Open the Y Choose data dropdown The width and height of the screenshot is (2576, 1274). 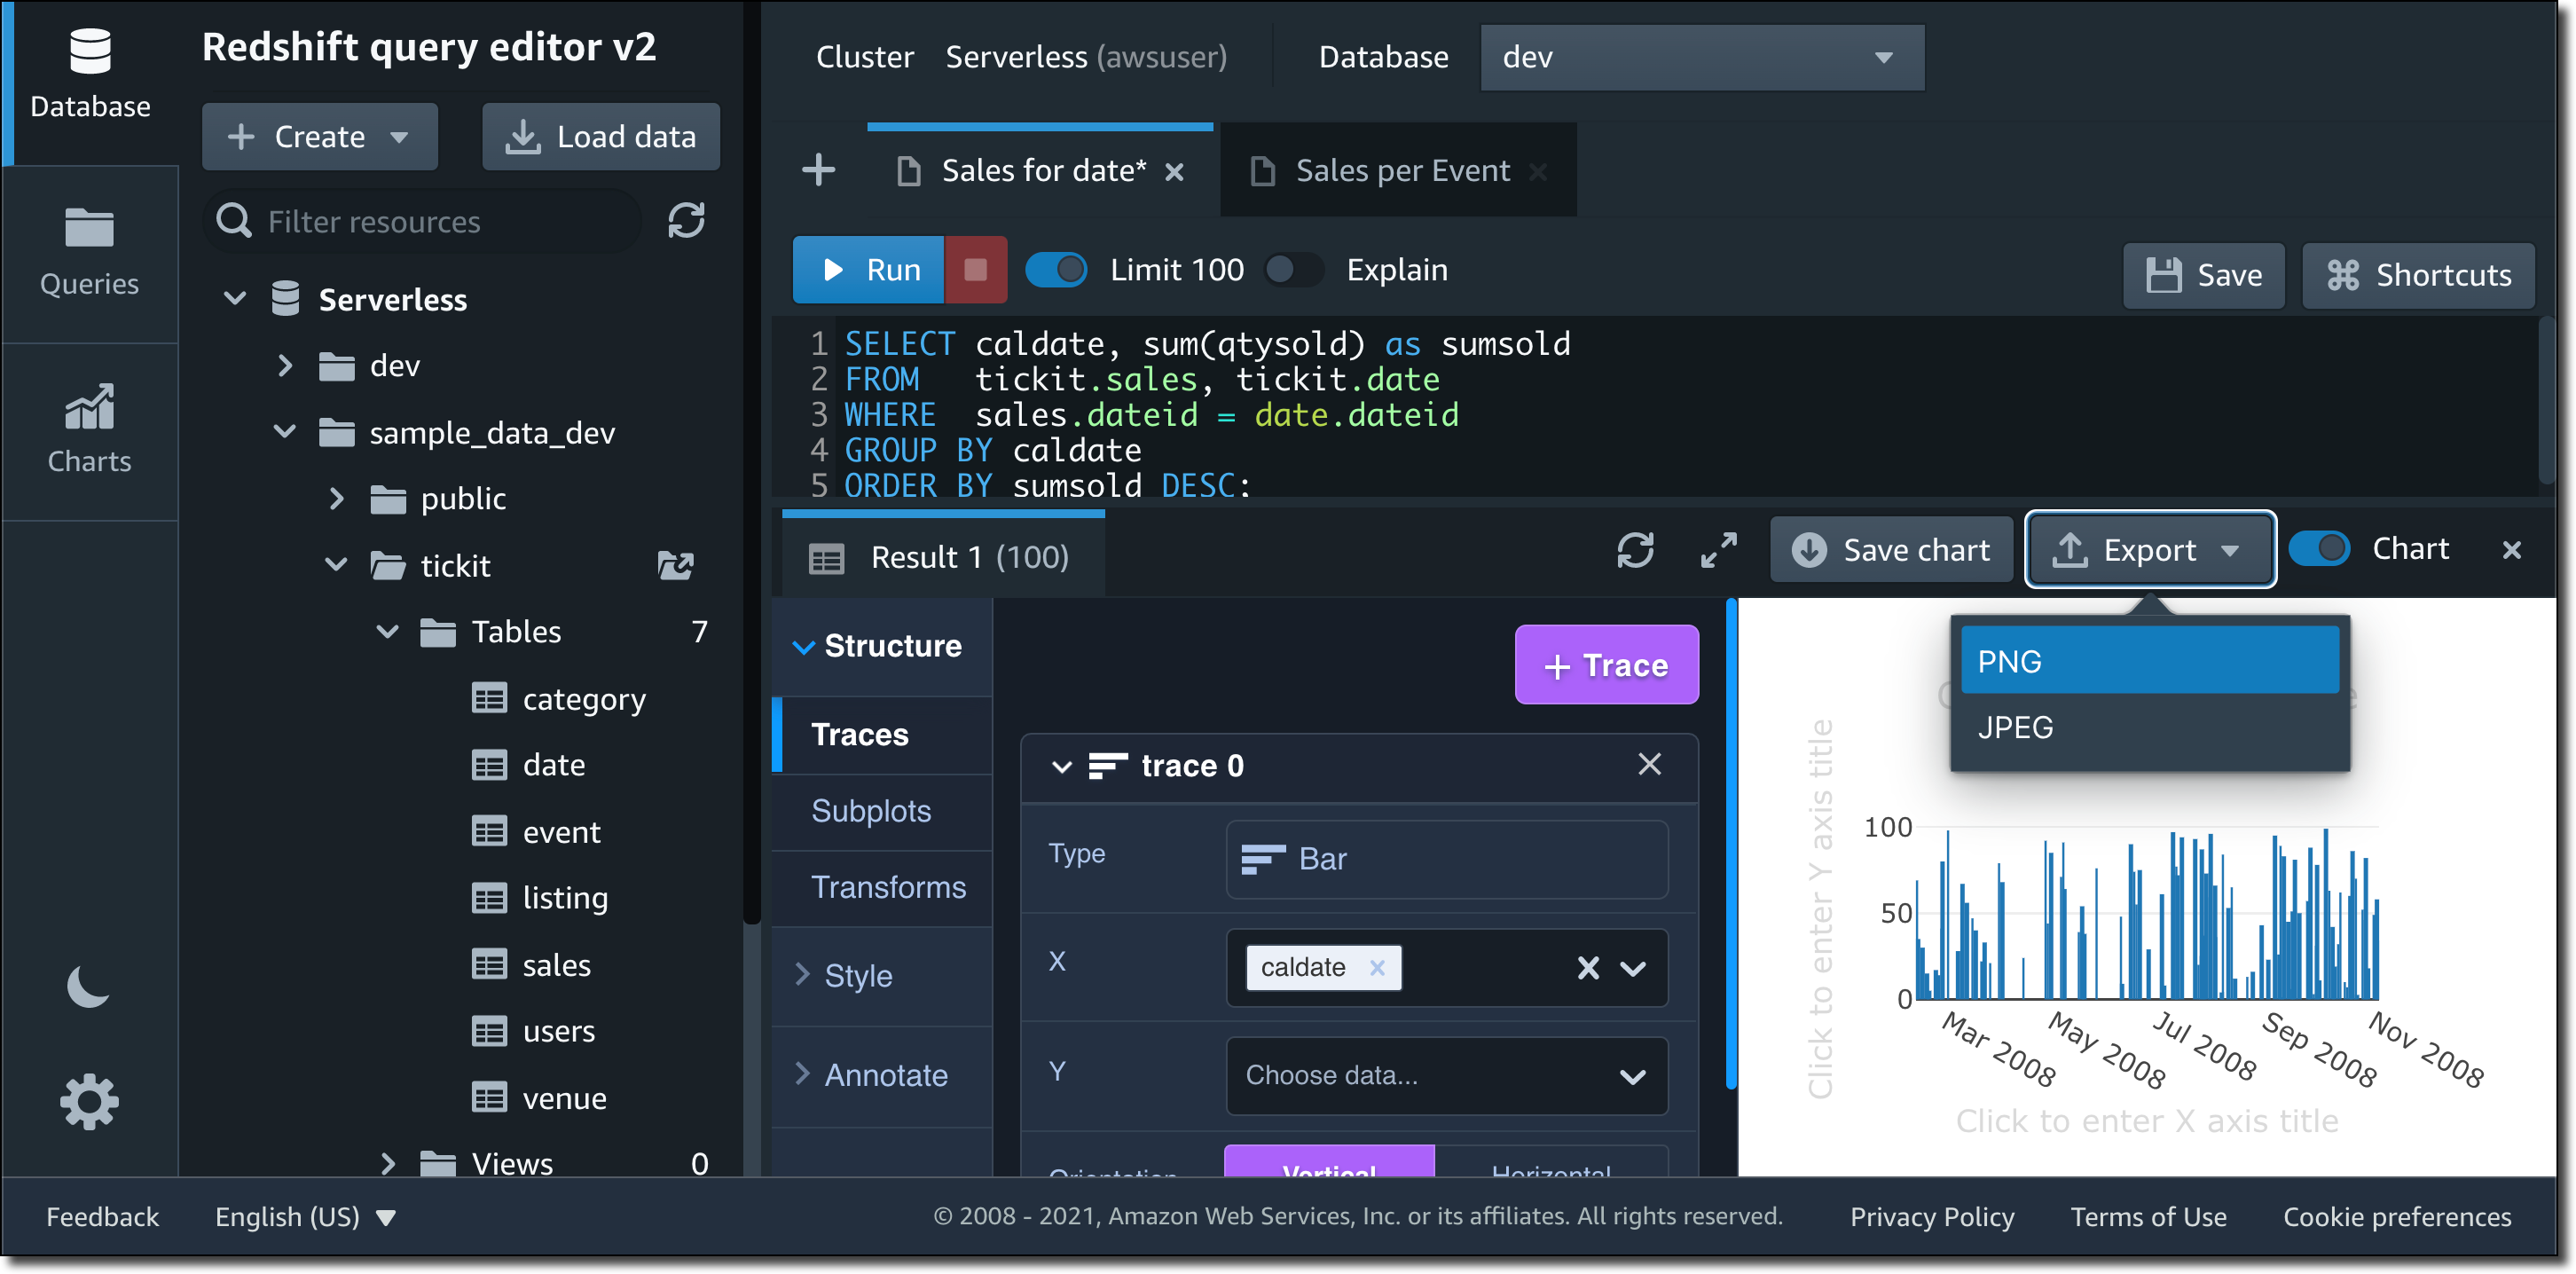(x=1445, y=1076)
